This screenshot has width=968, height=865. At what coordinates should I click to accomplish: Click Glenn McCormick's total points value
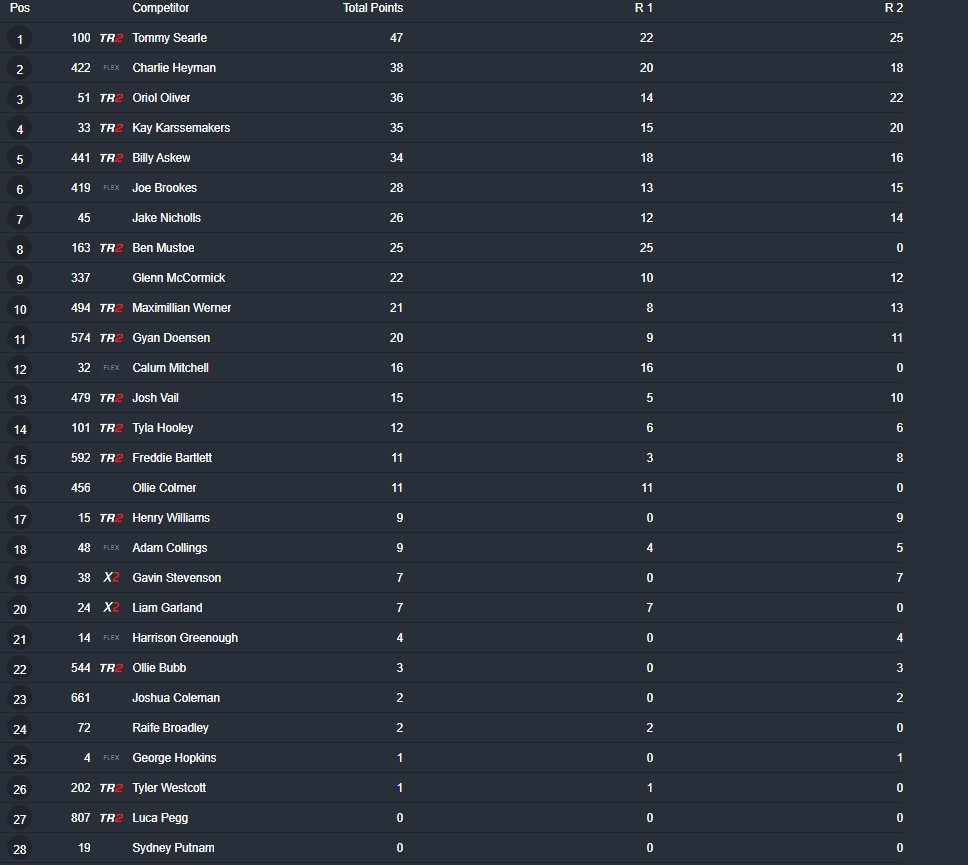(396, 278)
